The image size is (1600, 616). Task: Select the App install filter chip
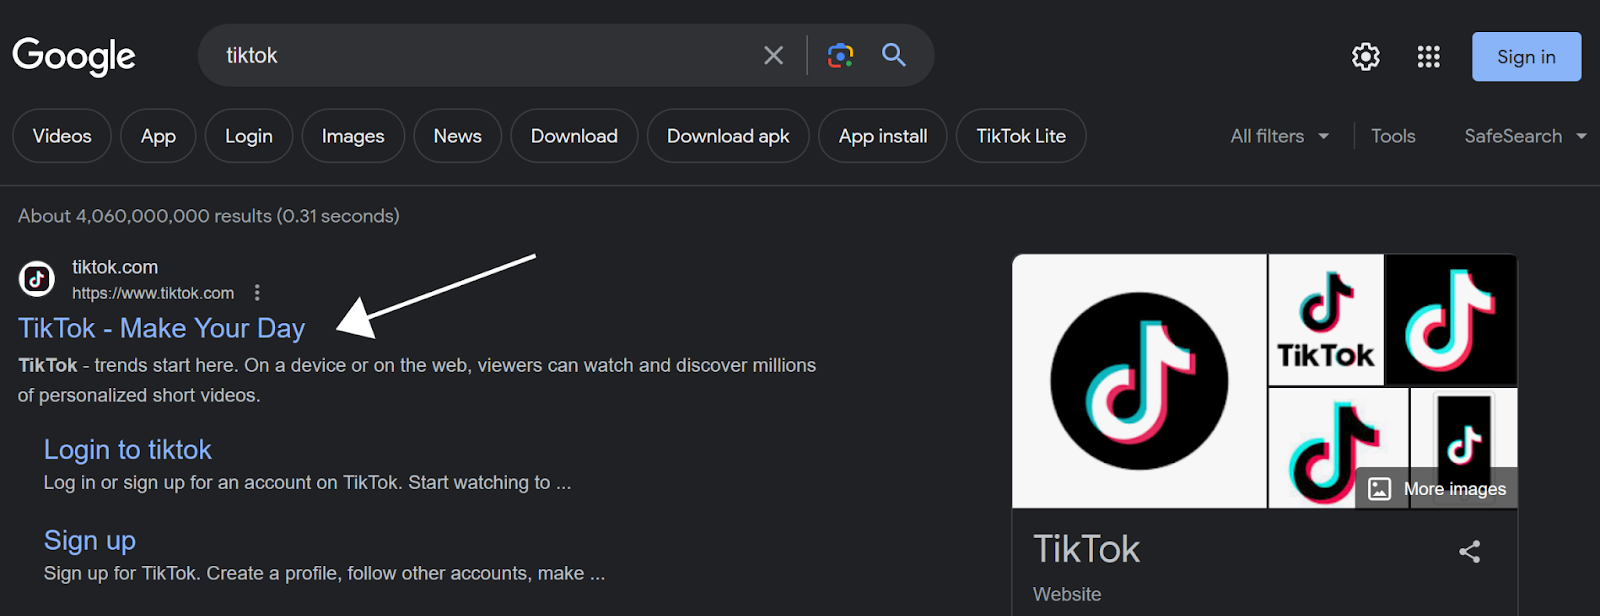(883, 136)
